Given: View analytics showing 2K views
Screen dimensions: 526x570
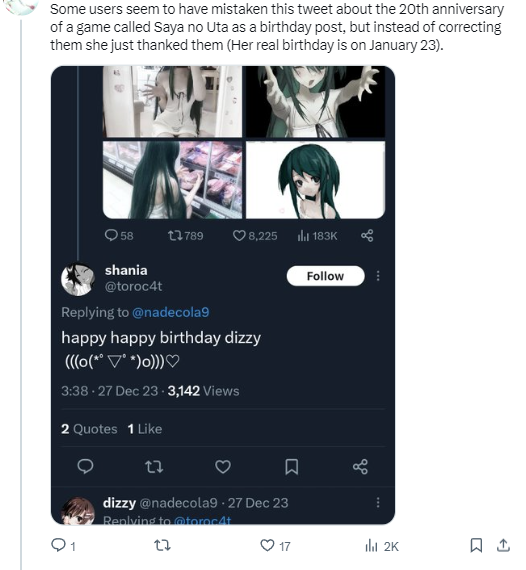Looking at the screenshot, I should point(382,546).
